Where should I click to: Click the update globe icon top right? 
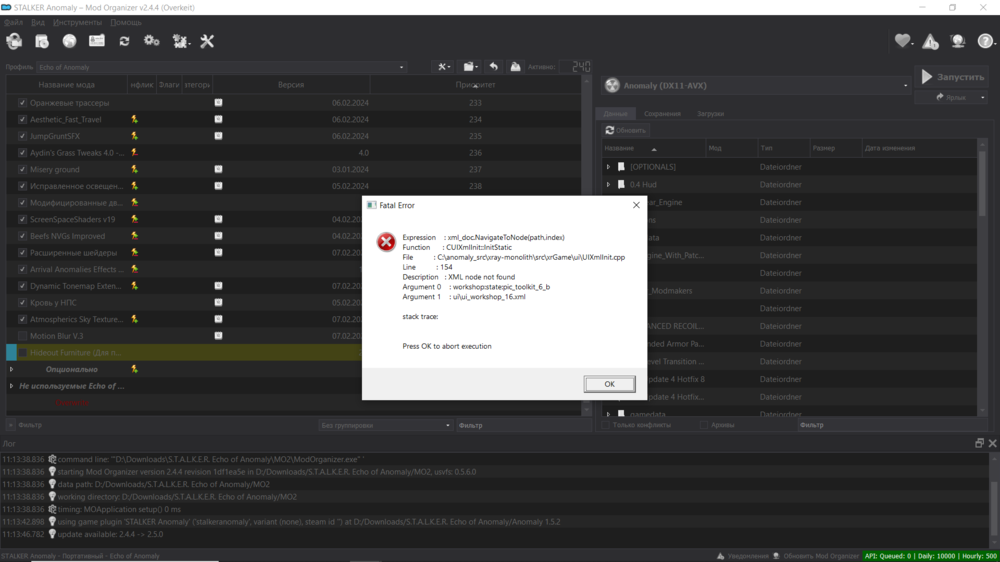pos(958,41)
